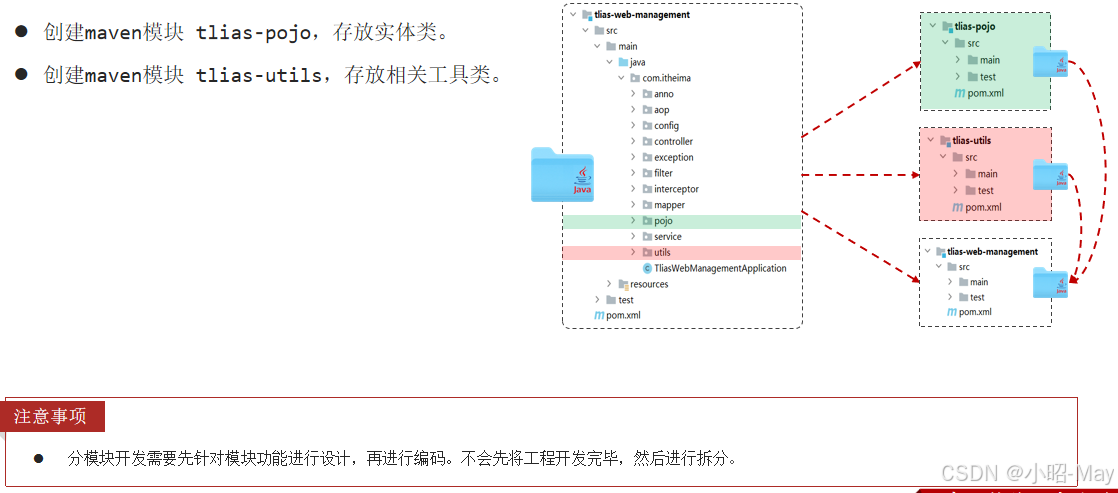Click the bullet text mentioning tlias-pojo 存放实体类
This screenshot has width=1118, height=493.
pyautogui.click(x=249, y=33)
